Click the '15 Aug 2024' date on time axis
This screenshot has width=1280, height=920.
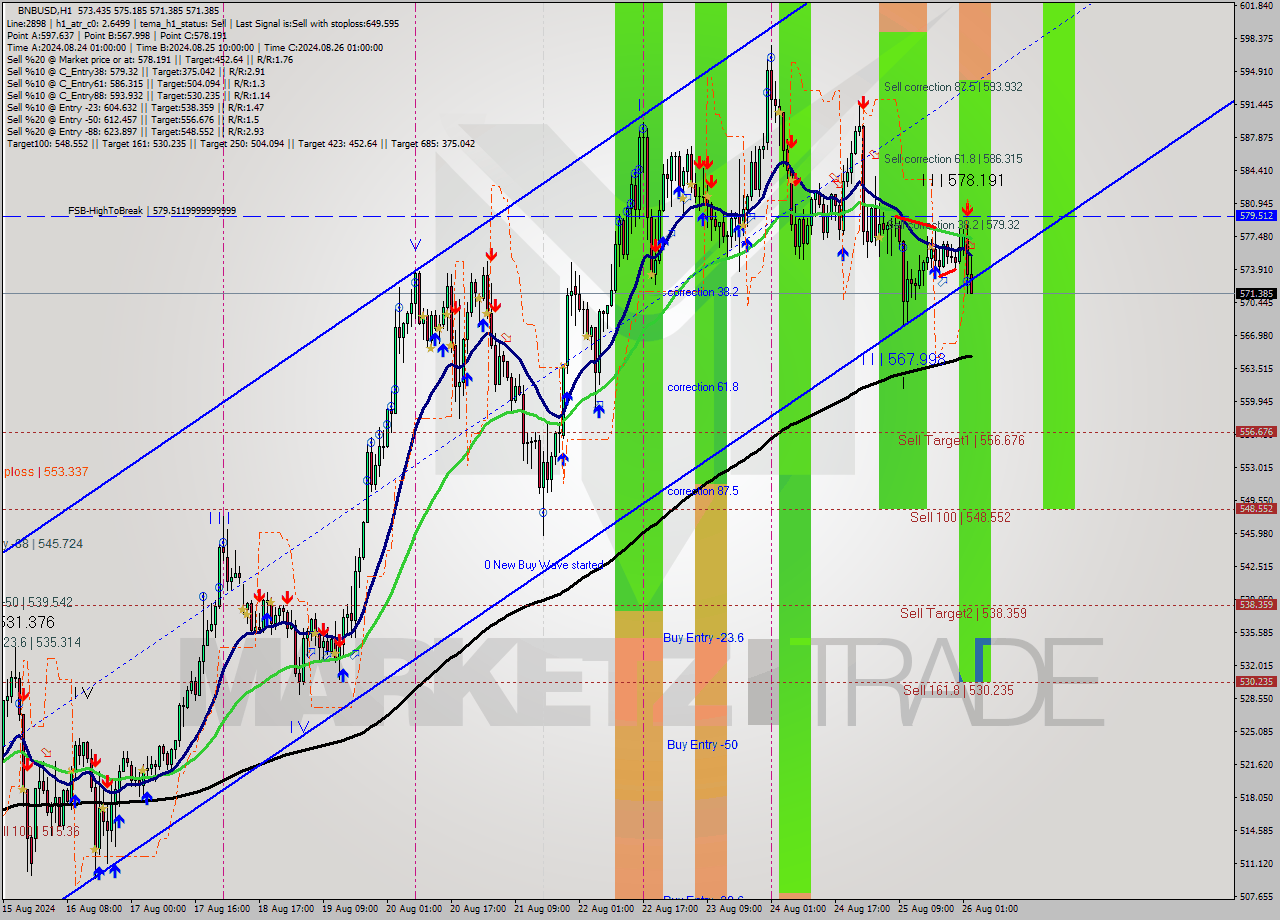[x=30, y=909]
